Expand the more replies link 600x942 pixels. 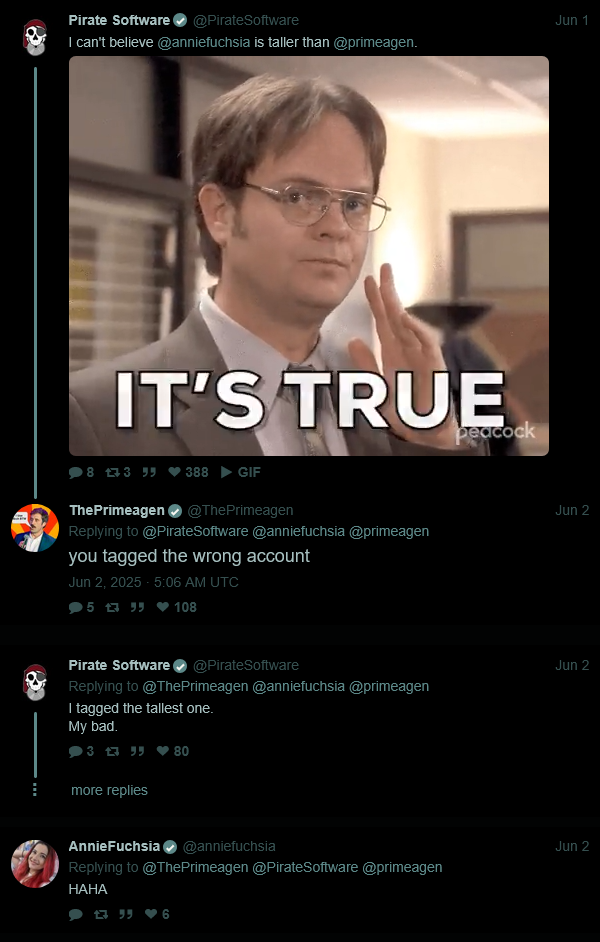click(x=109, y=790)
